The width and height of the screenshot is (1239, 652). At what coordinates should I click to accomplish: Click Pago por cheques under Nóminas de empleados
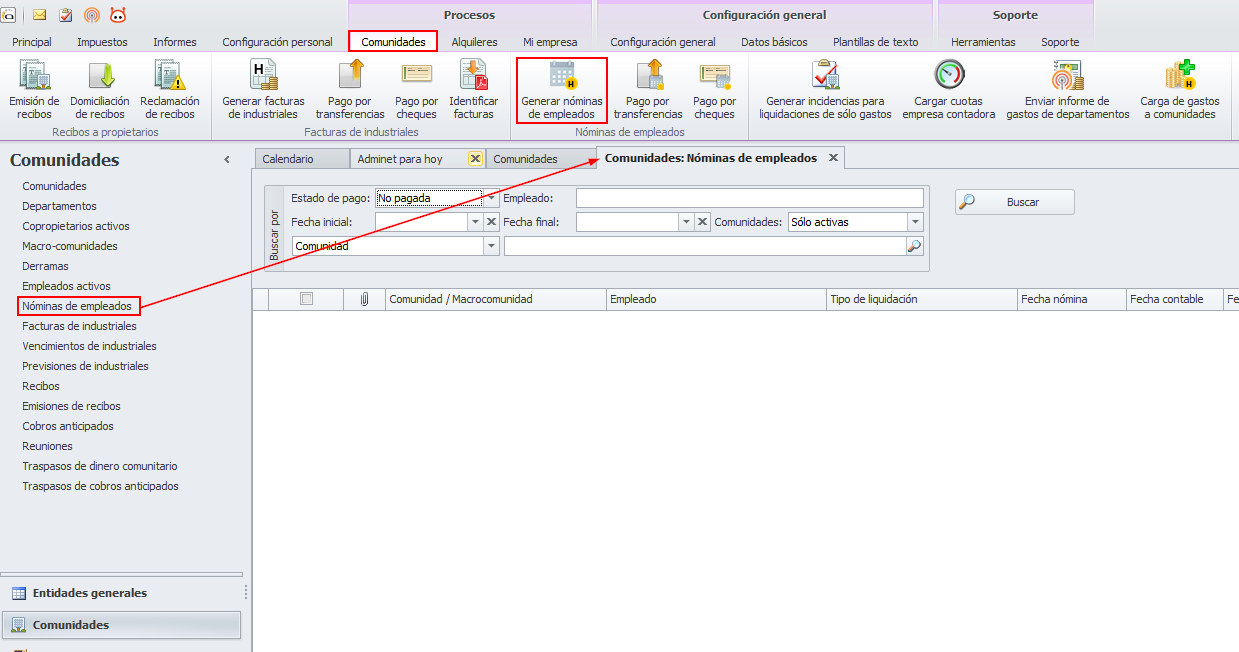[x=714, y=90]
